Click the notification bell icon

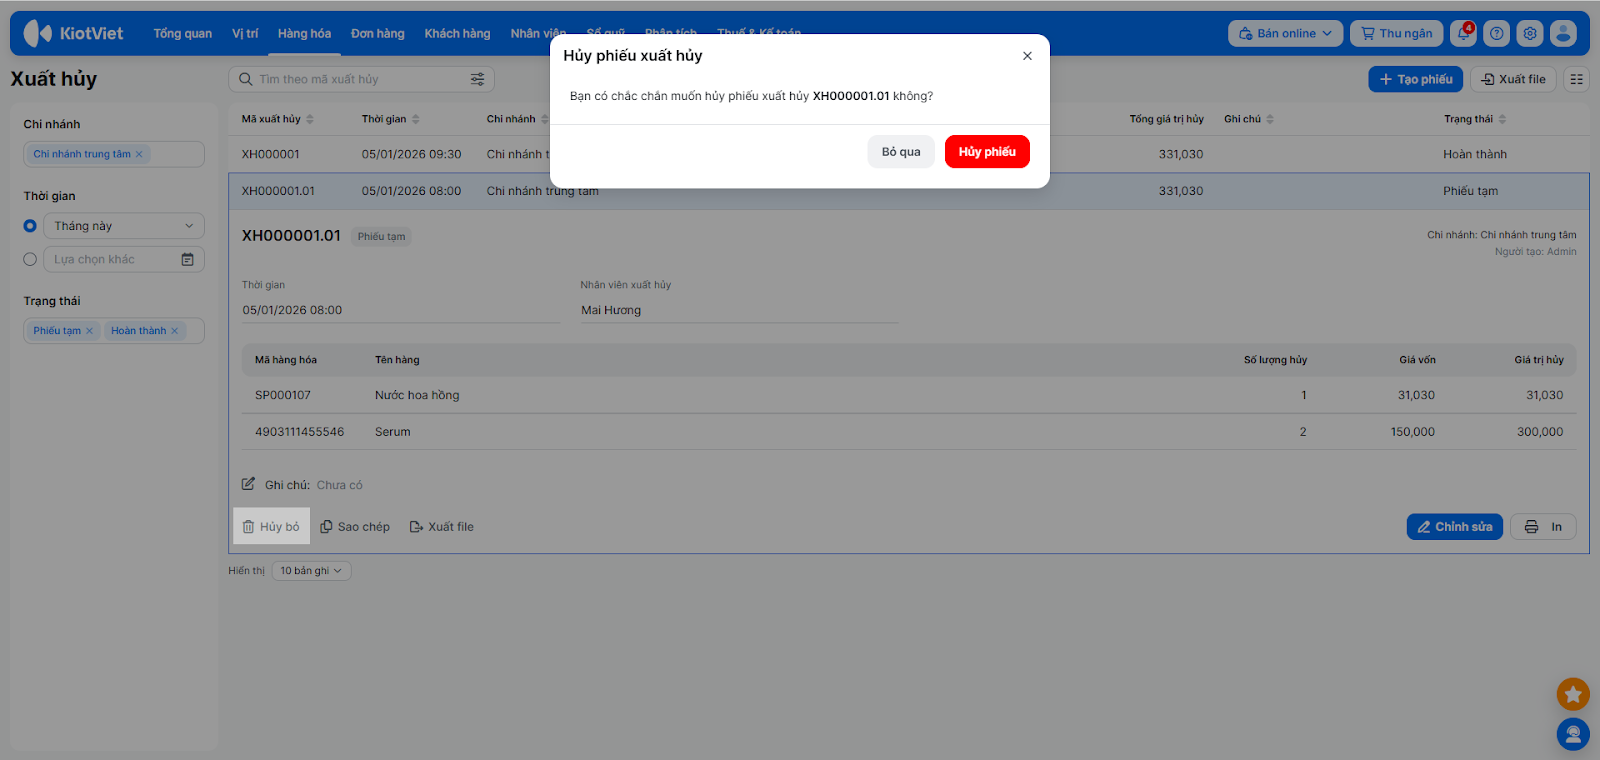point(1464,33)
